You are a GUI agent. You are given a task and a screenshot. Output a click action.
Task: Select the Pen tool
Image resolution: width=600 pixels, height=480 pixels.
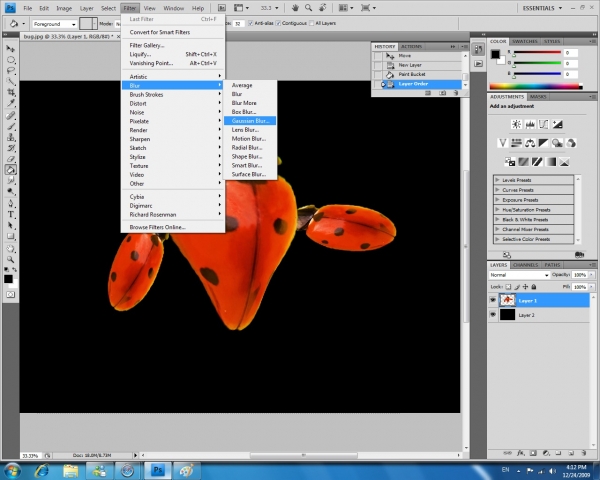(x=11, y=204)
